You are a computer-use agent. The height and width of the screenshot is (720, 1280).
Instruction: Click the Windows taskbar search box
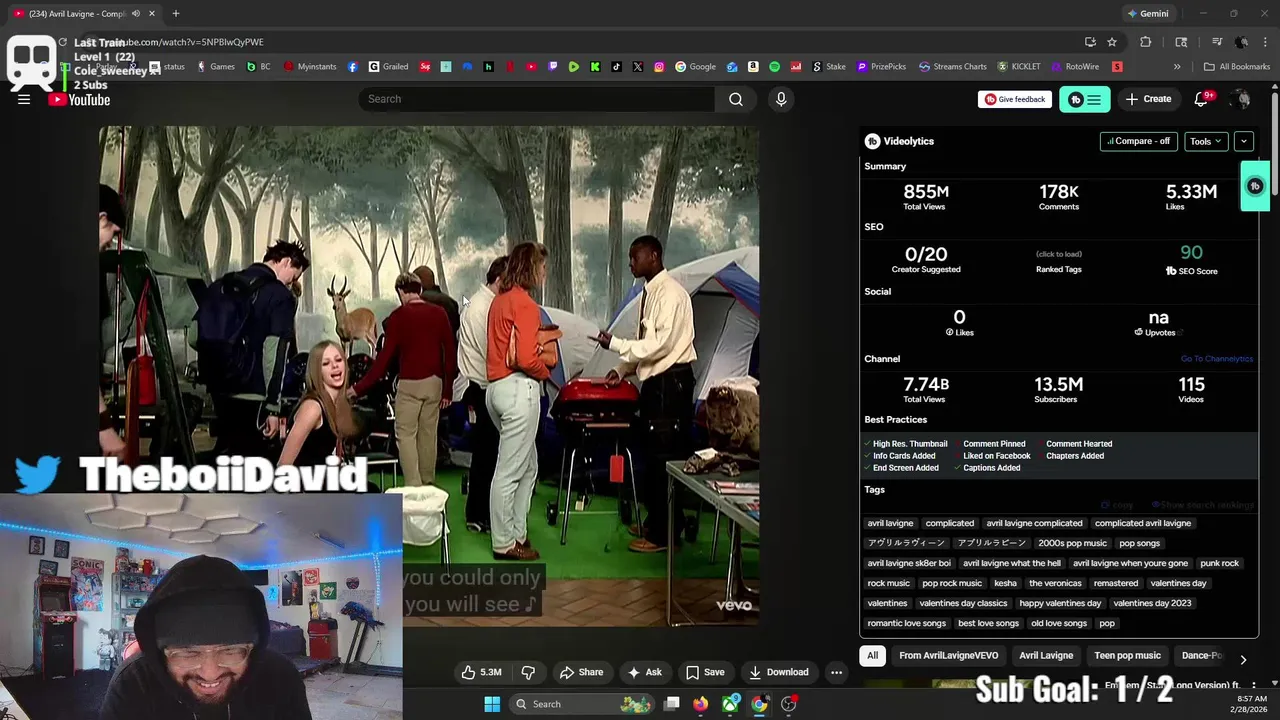point(580,704)
